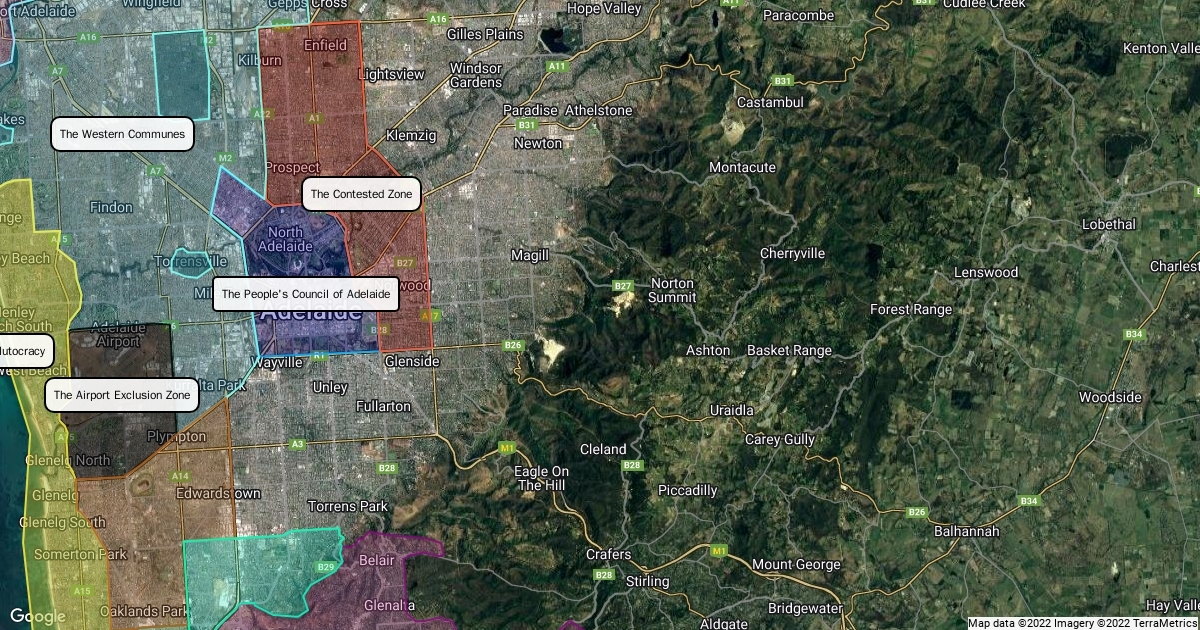This screenshot has width=1200, height=630.
Task: Click the A11 route shield near Paradise
Action: click(556, 66)
